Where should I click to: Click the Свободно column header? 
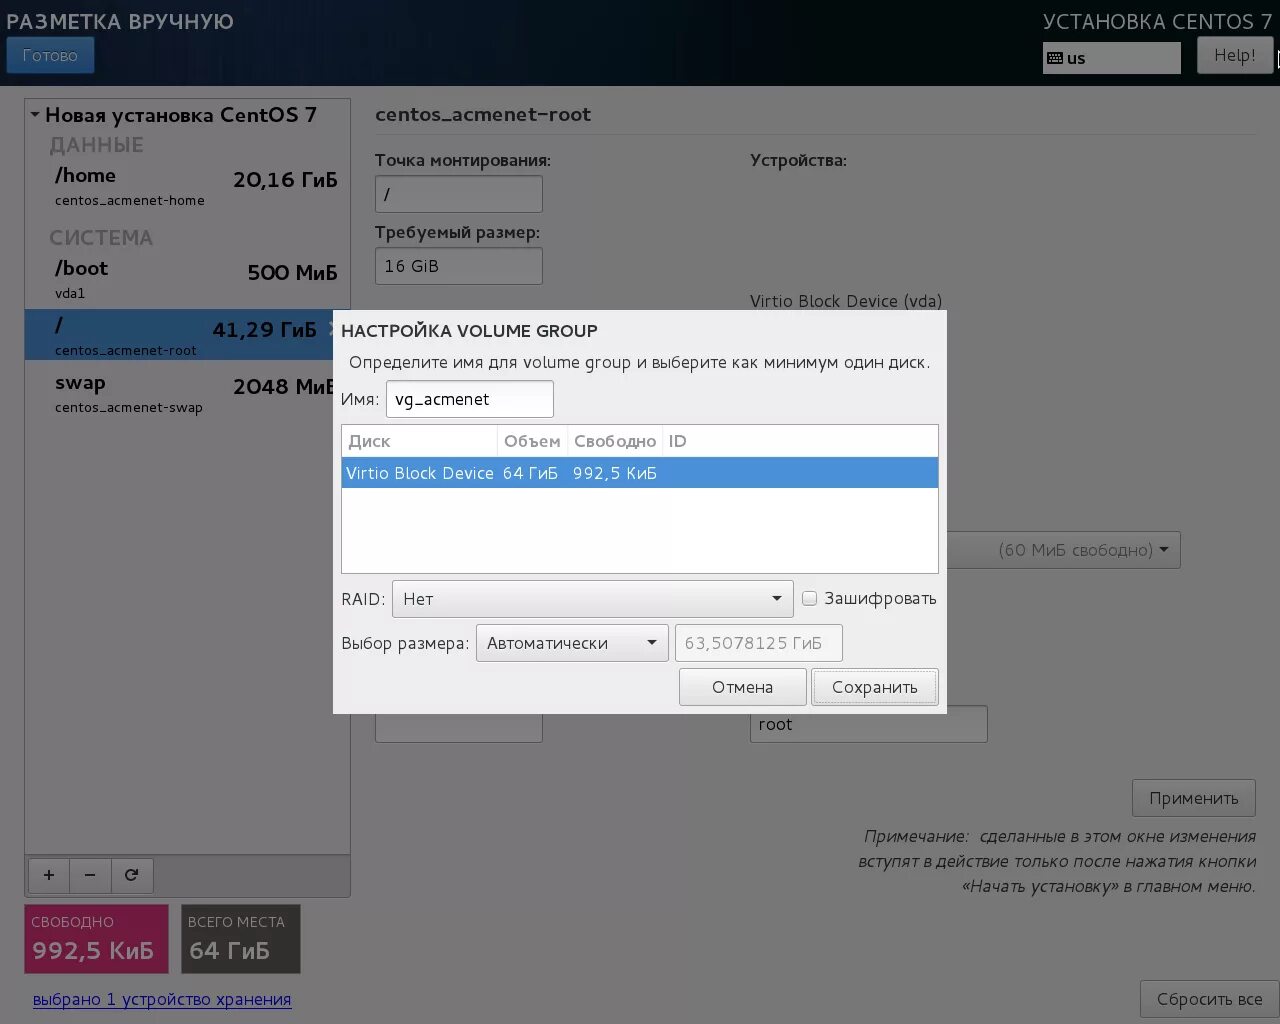(x=615, y=441)
